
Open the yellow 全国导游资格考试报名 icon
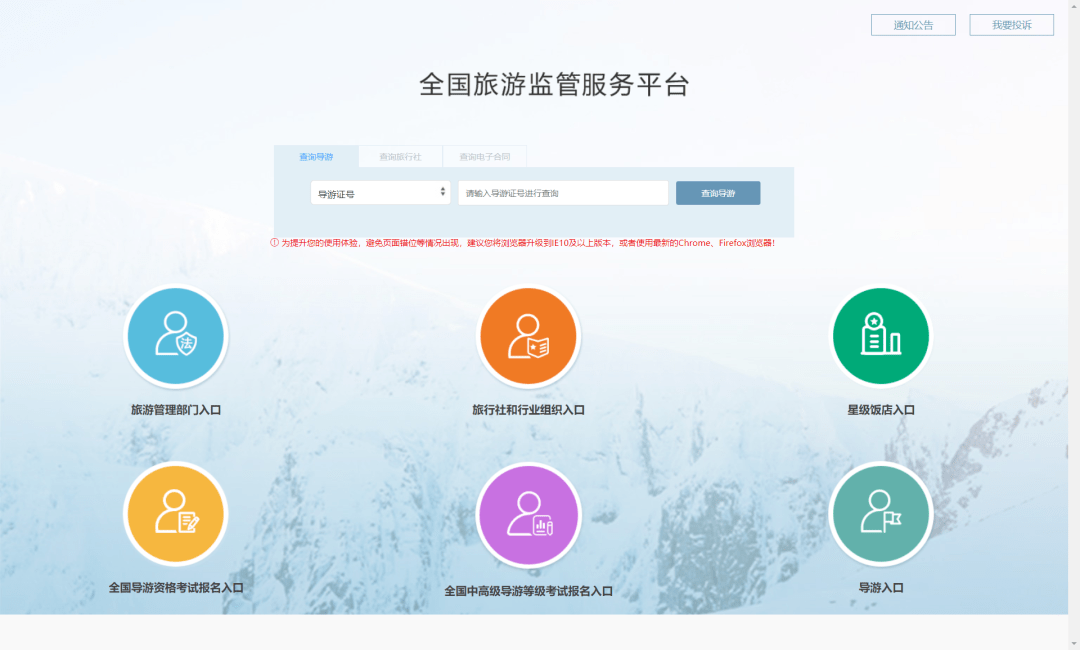(176, 514)
